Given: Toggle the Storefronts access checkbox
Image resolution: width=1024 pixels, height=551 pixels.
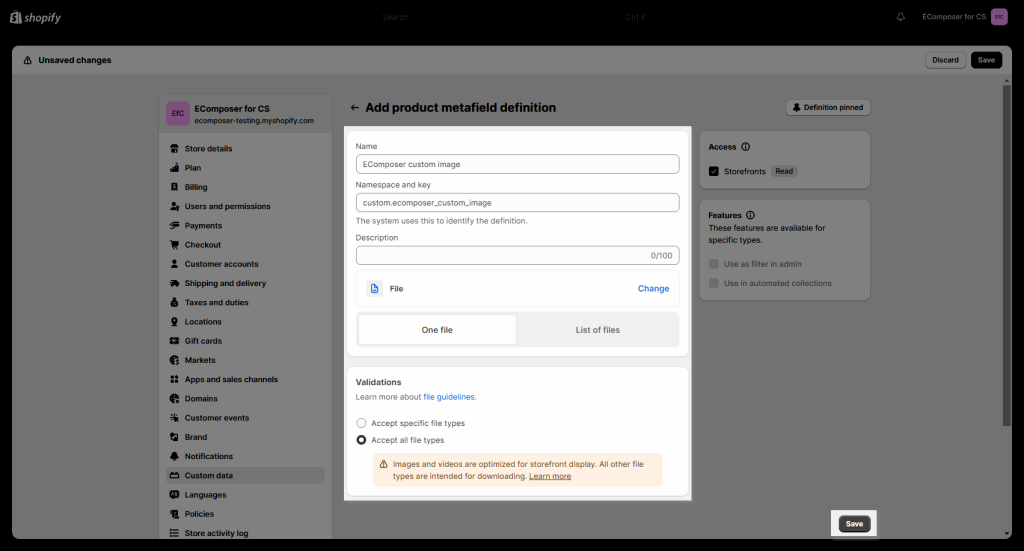Looking at the screenshot, I should [x=714, y=172].
